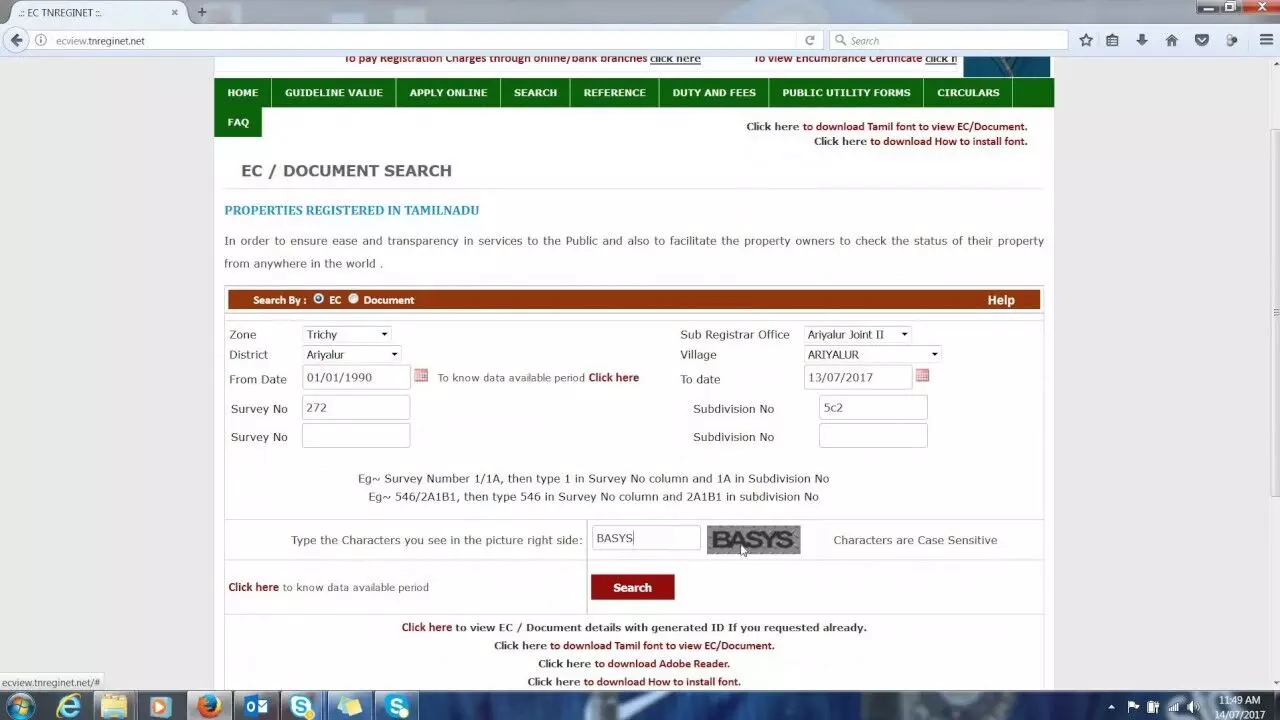Screen dimensions: 1280x720
Task: Open calendar picker for From Date
Action: [421, 376]
